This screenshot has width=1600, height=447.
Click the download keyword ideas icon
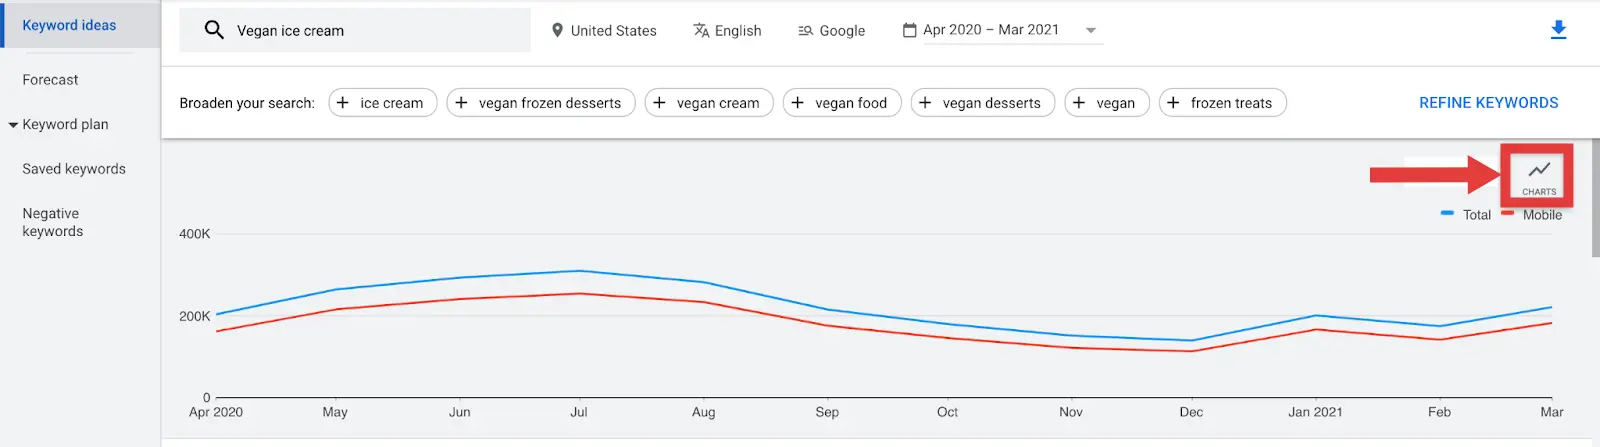click(1558, 30)
